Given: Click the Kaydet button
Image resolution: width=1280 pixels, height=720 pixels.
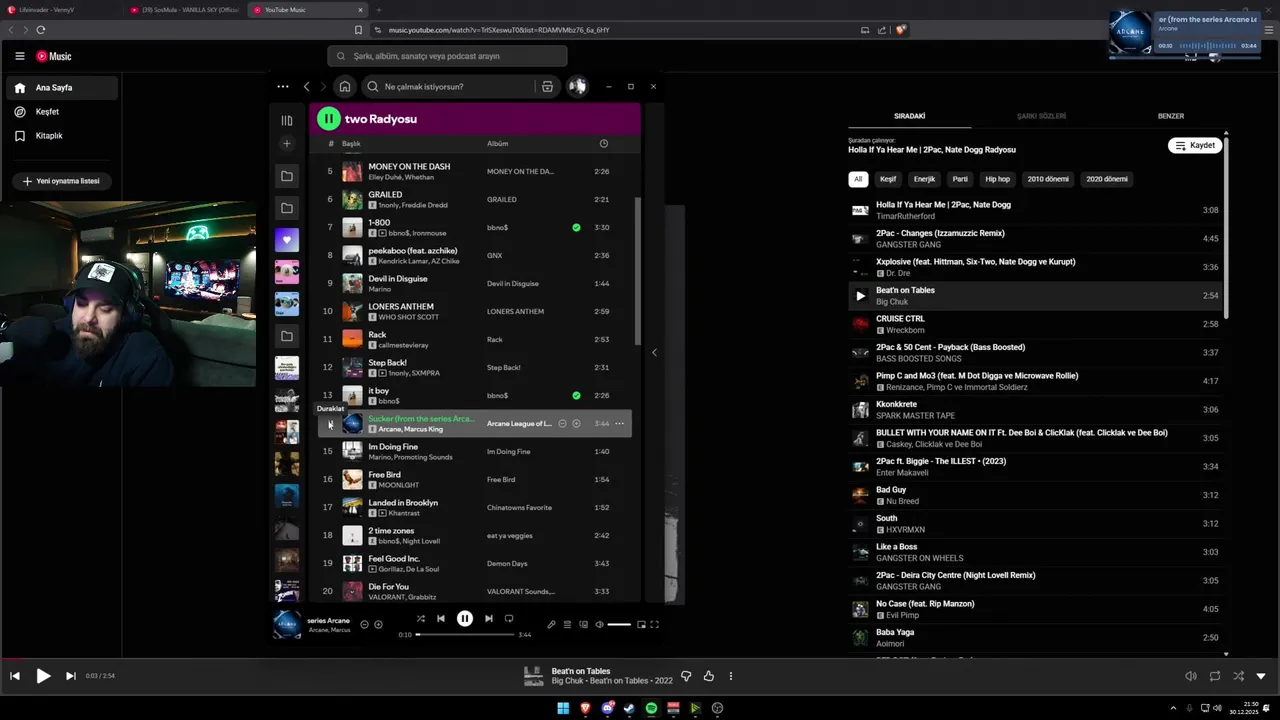Looking at the screenshot, I should tap(1195, 146).
